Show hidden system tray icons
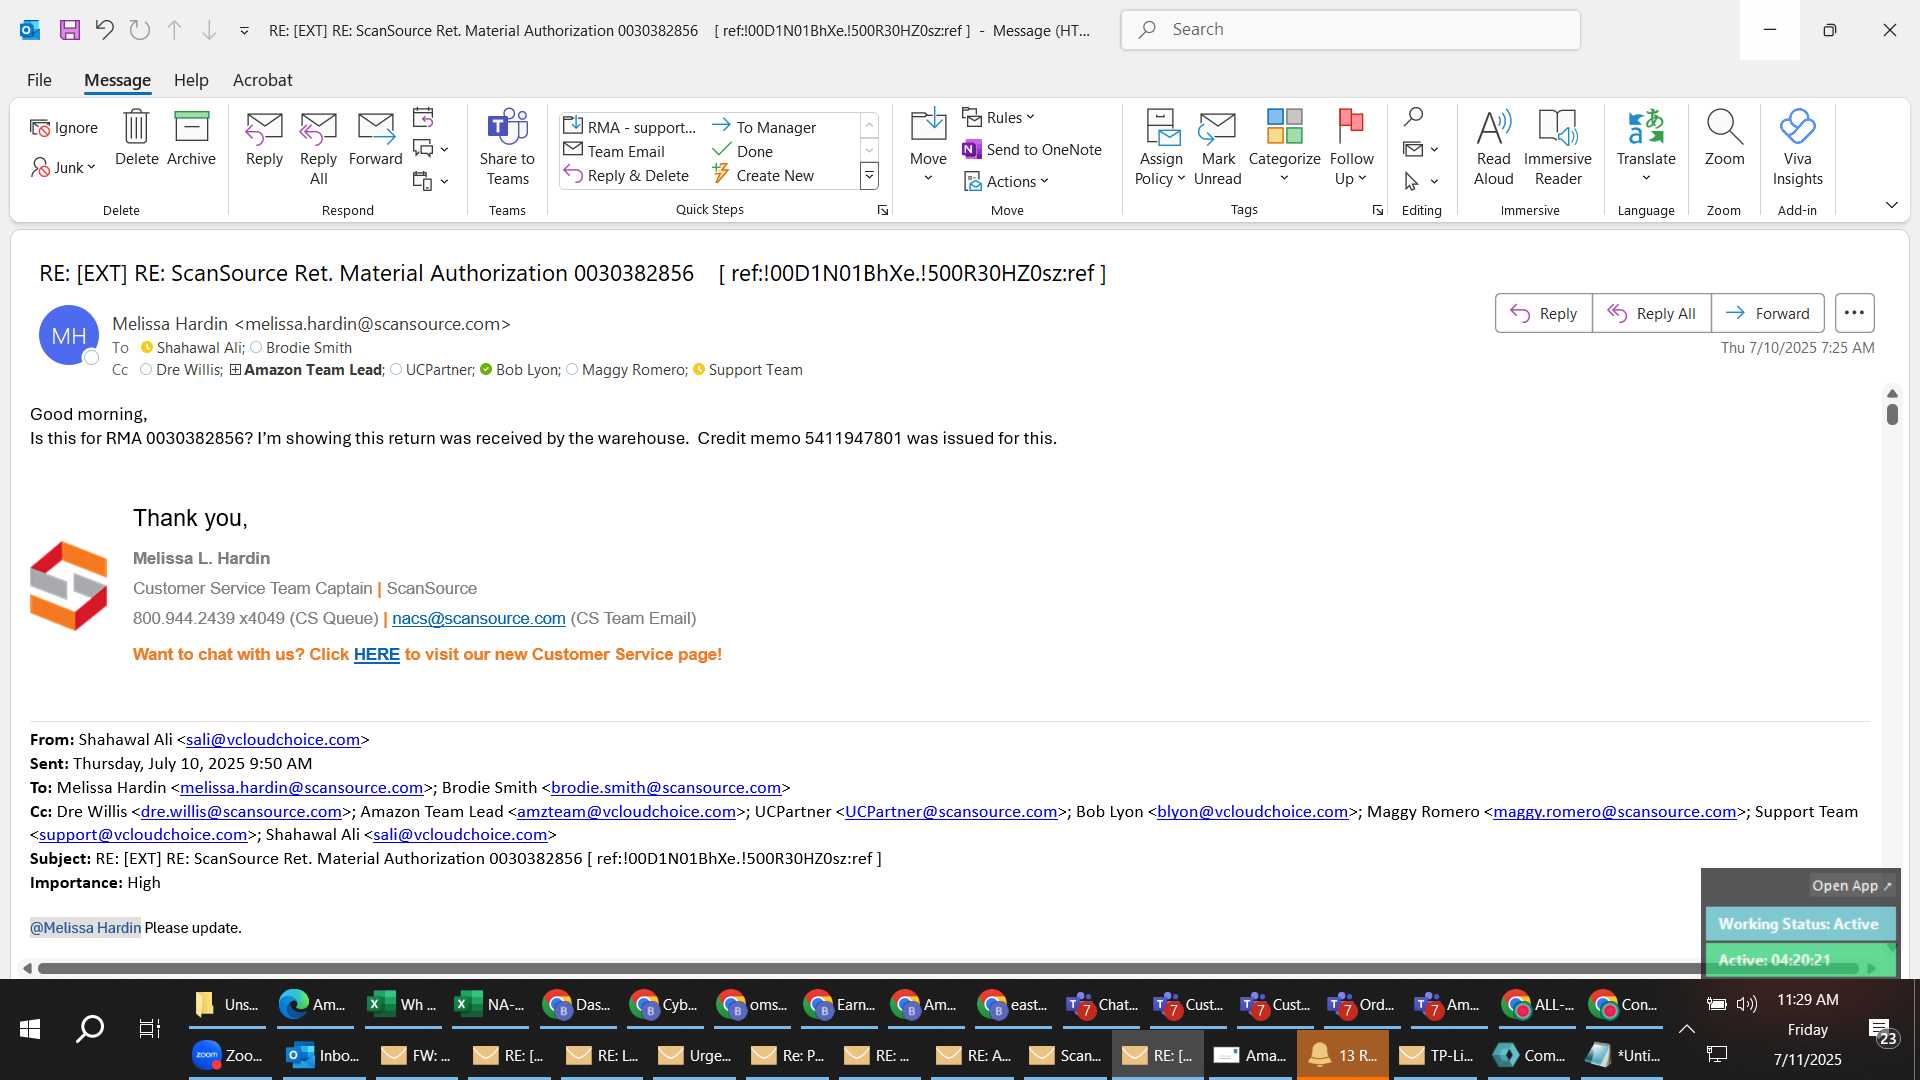Viewport: 1920px width, 1080px height. (1686, 1029)
